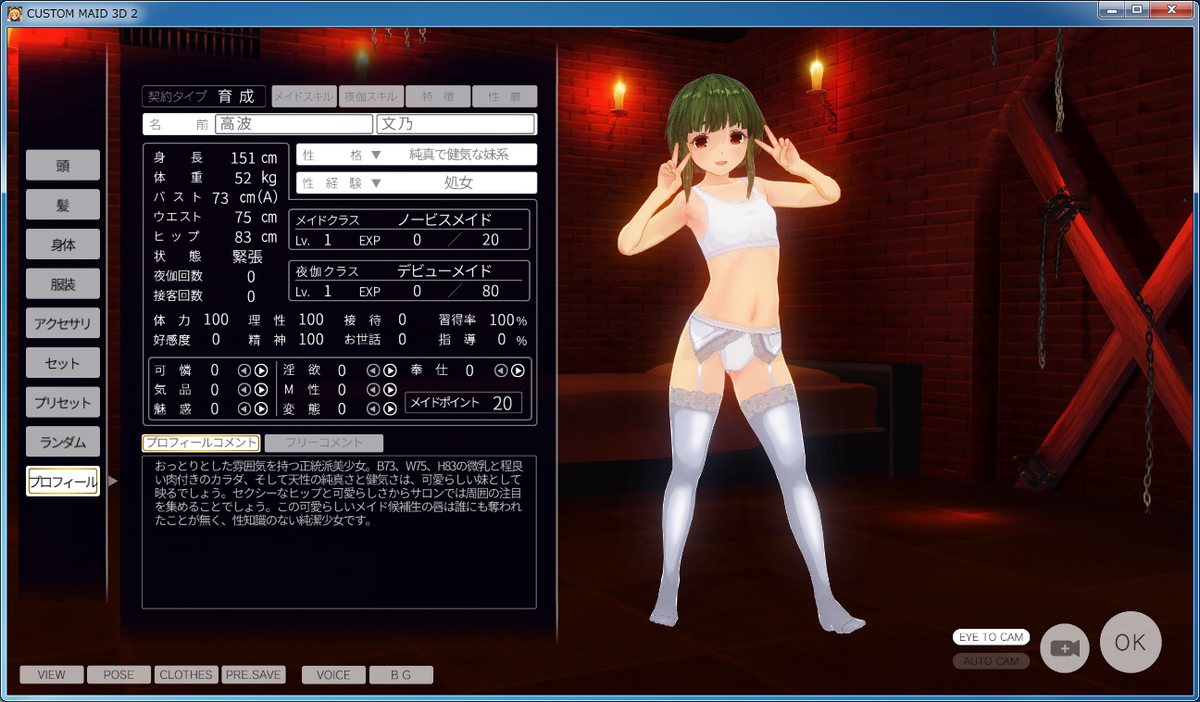Screen dimensions: 1200x702
Task: Increase the 気品 stat with right arrow
Action: click(x=261, y=389)
